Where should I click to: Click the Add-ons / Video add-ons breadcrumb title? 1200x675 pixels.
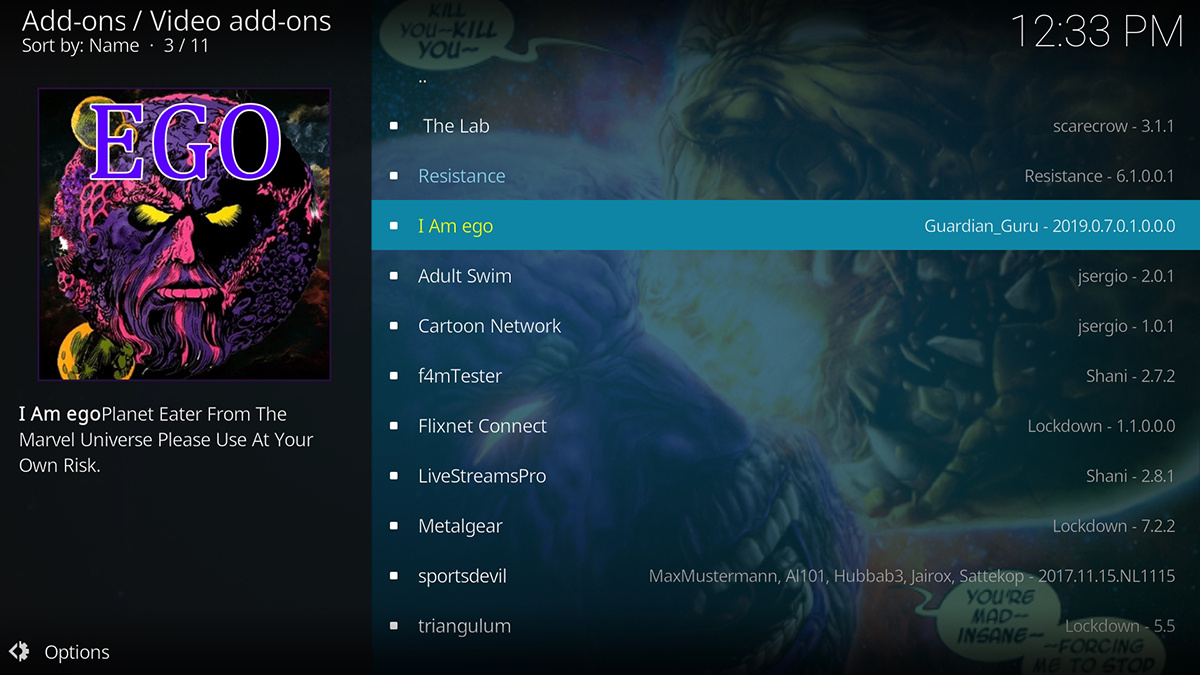point(176,20)
